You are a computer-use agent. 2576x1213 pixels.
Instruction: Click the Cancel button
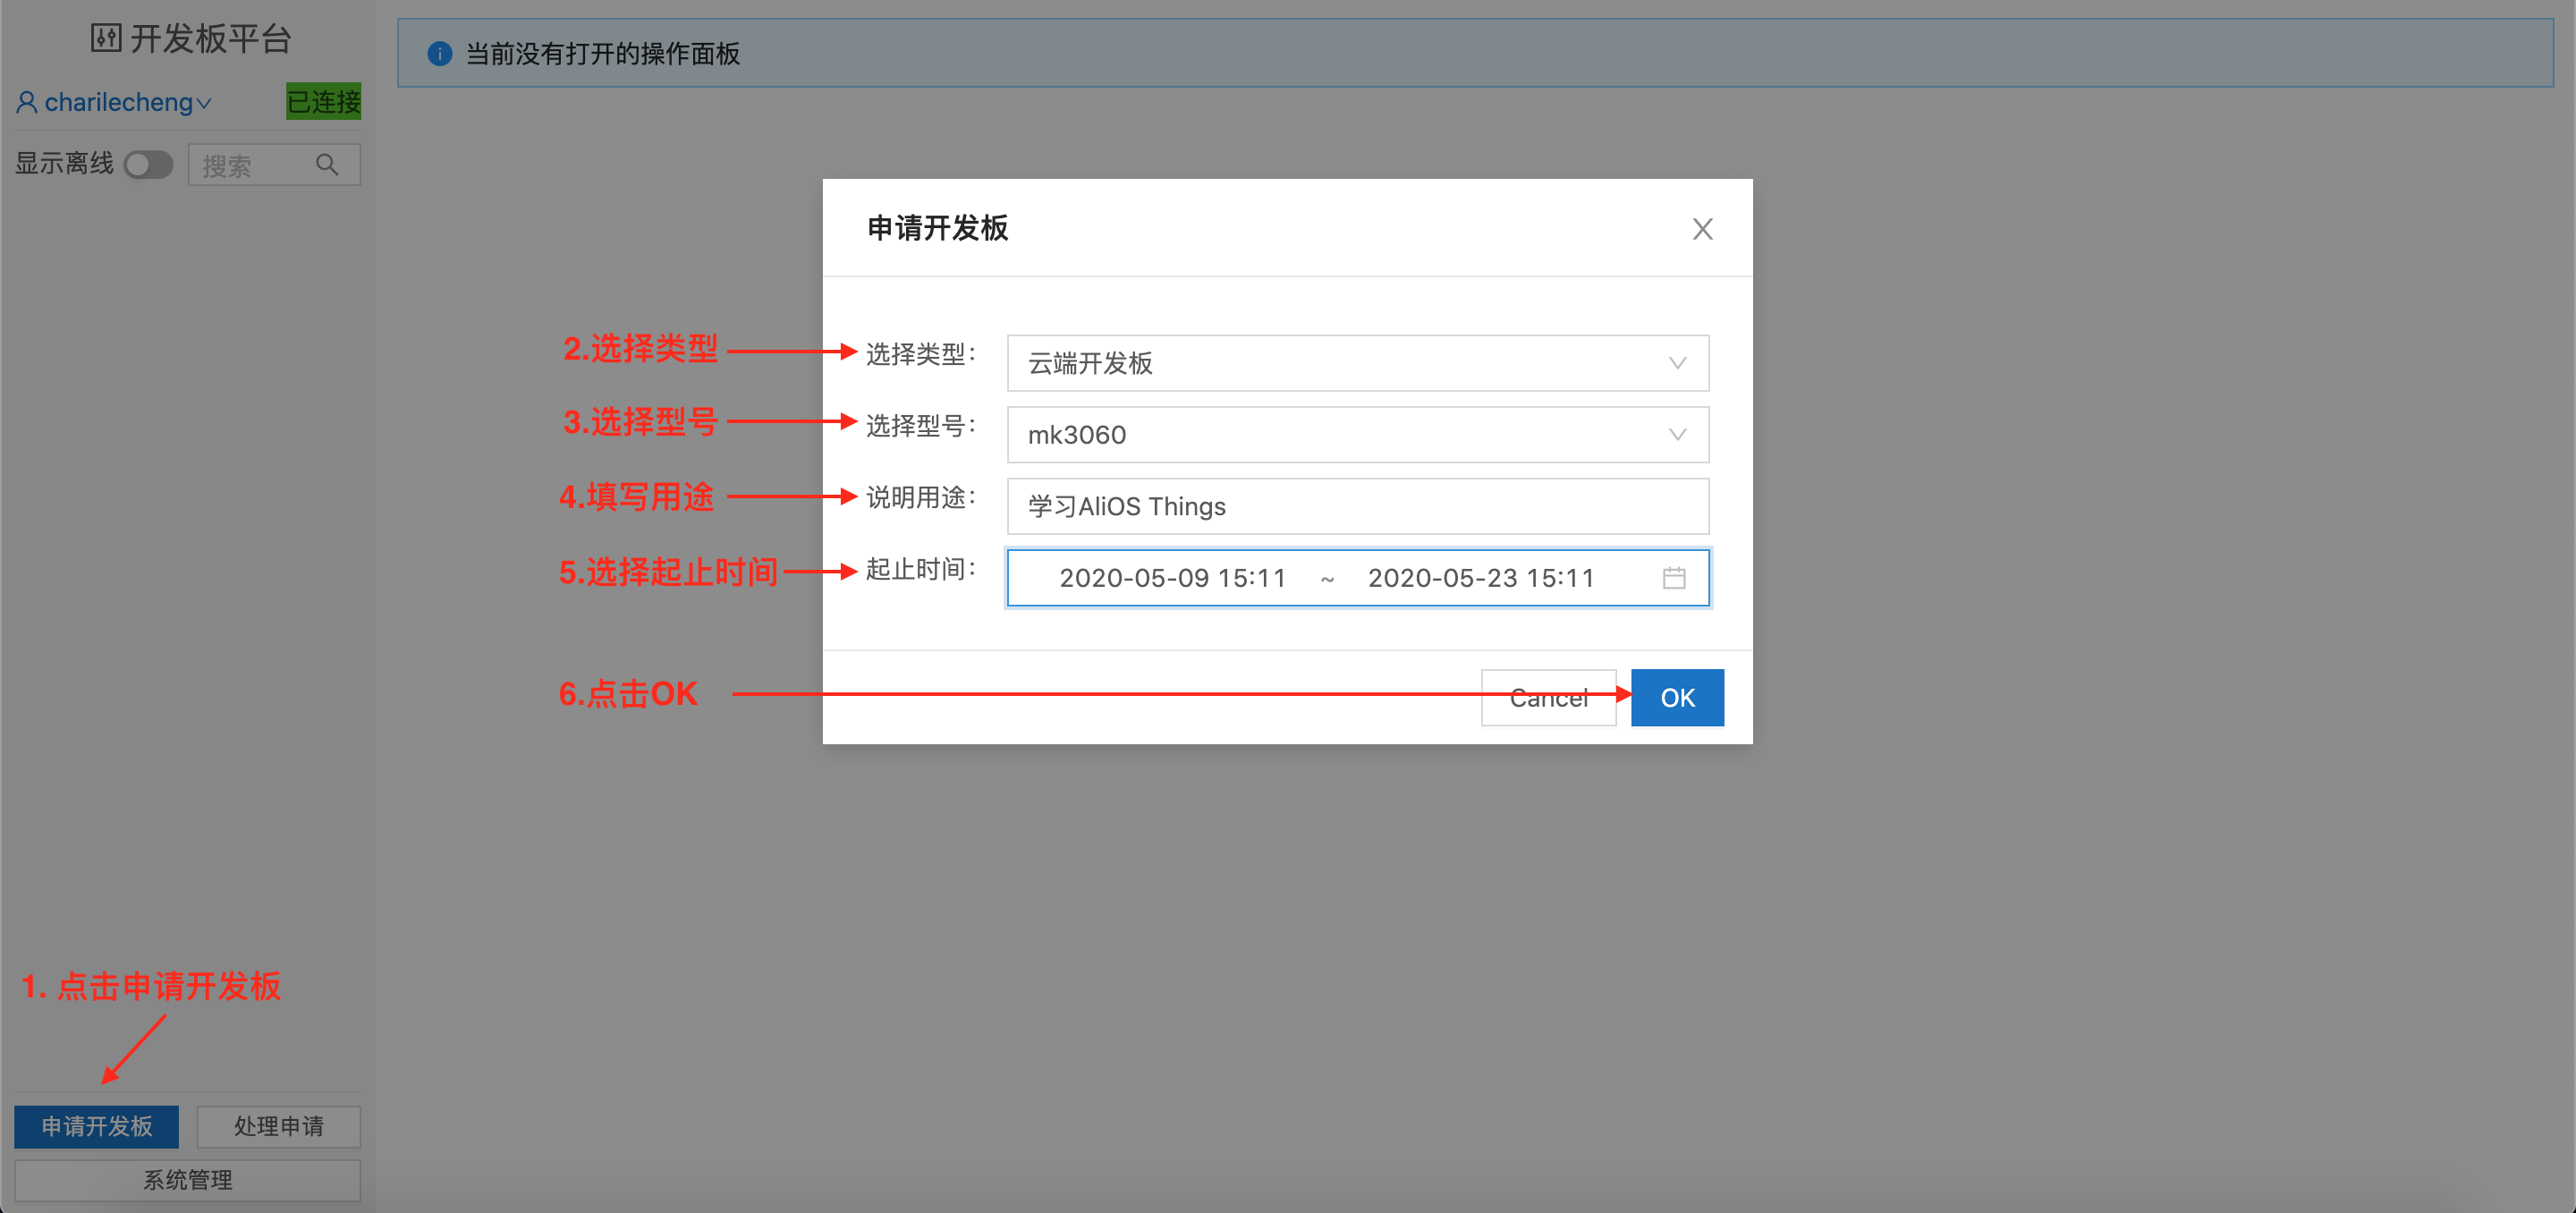(x=1548, y=698)
